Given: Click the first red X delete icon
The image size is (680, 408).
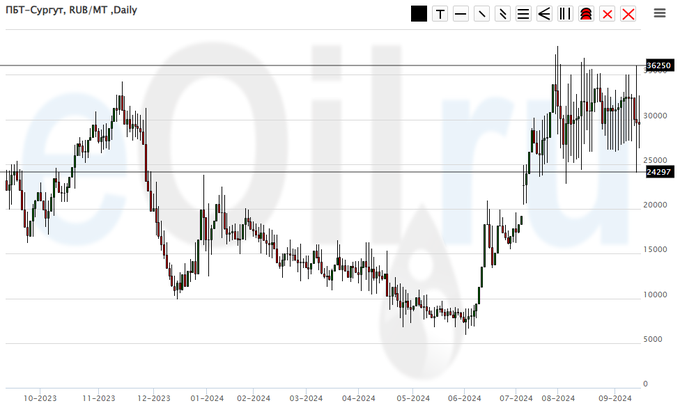Looking at the screenshot, I should 607,14.
